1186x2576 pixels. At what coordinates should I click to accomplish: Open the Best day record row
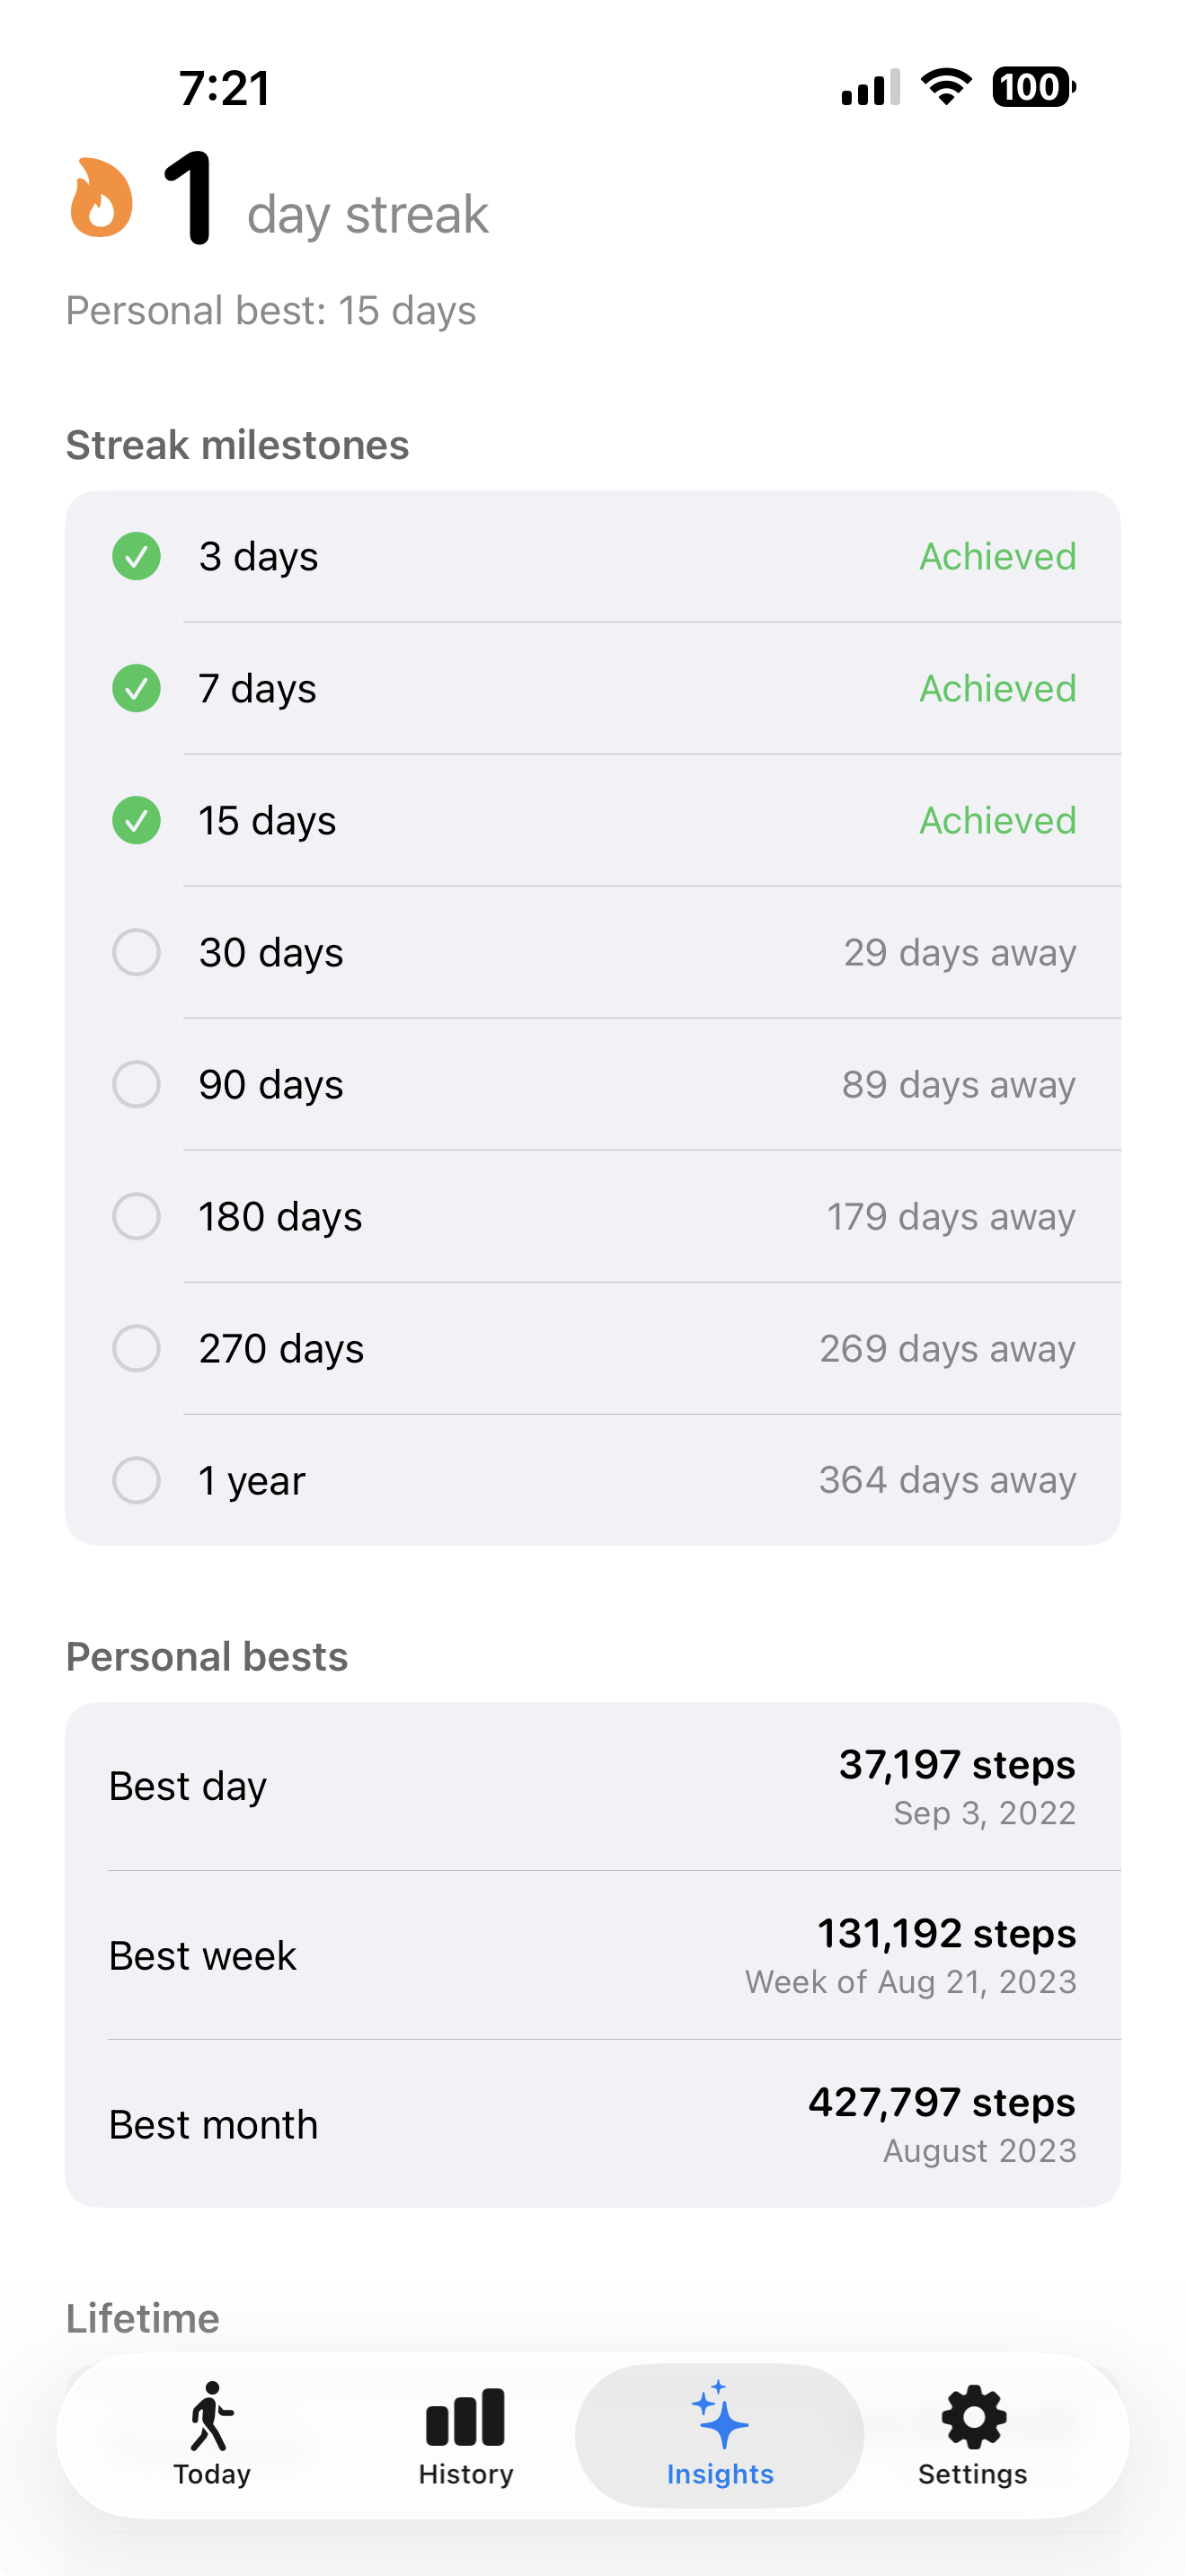point(592,1787)
